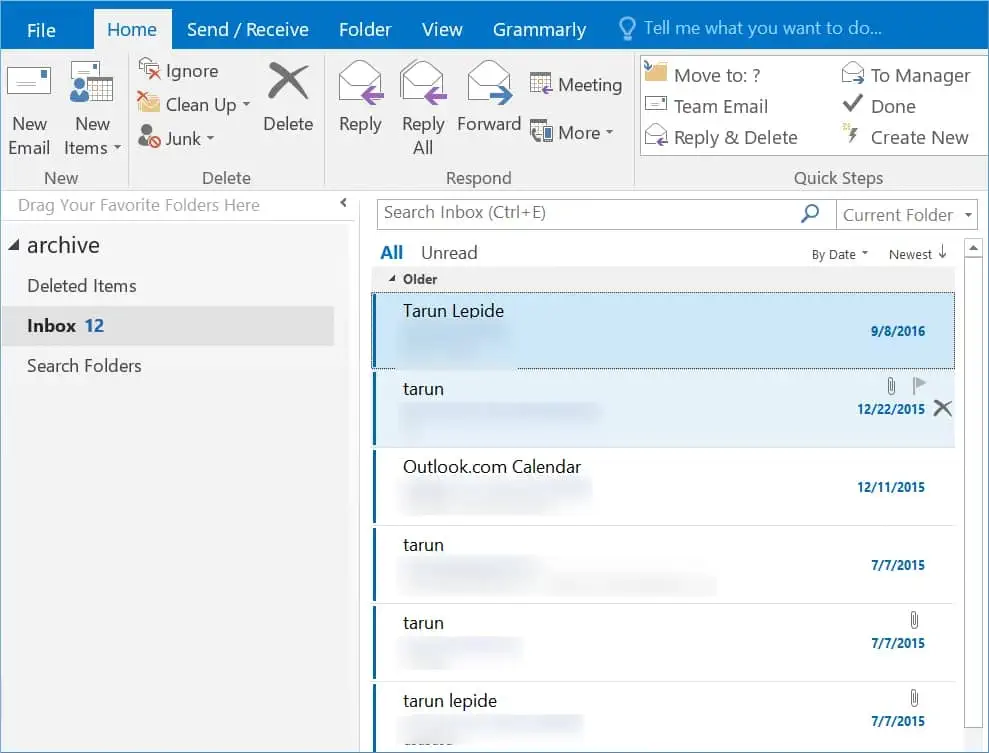Image resolution: width=989 pixels, height=753 pixels.
Task: Collapse the Older message group
Action: [x=392, y=278]
